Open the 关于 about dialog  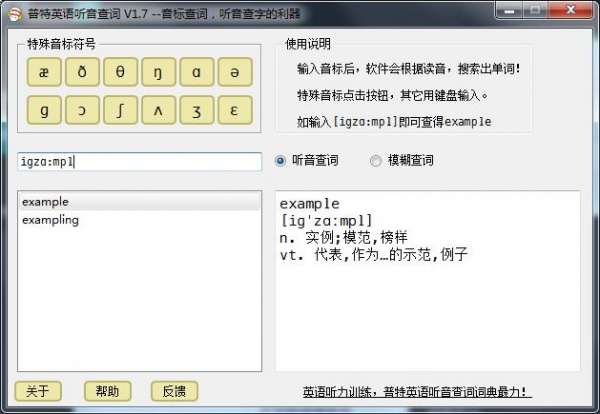[38, 391]
